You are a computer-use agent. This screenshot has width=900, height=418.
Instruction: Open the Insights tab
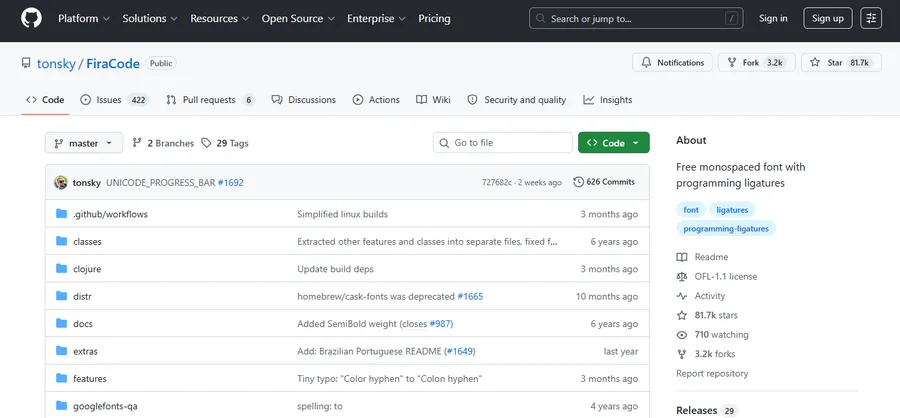click(608, 100)
